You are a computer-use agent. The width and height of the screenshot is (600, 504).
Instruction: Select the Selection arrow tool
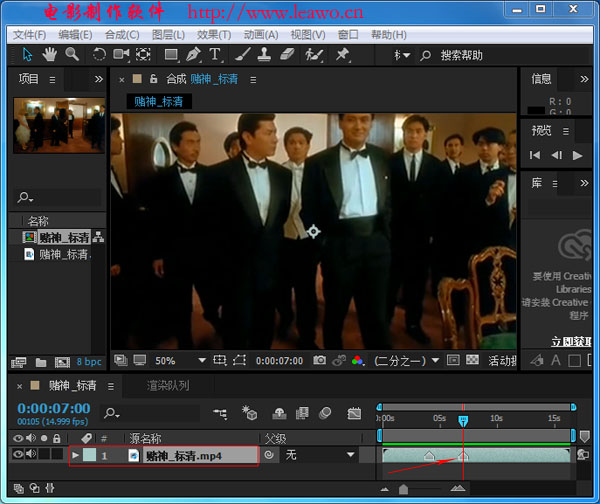(27, 55)
